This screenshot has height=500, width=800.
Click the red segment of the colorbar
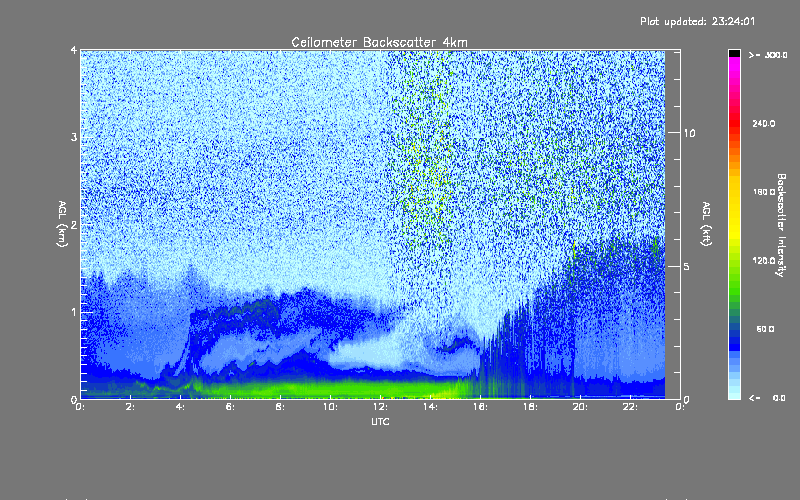[734, 125]
